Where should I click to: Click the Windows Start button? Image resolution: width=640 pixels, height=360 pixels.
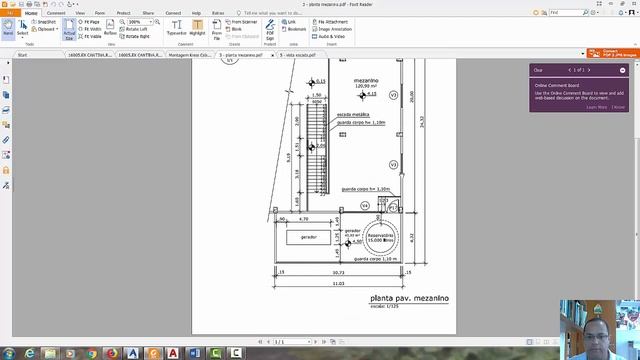8,353
